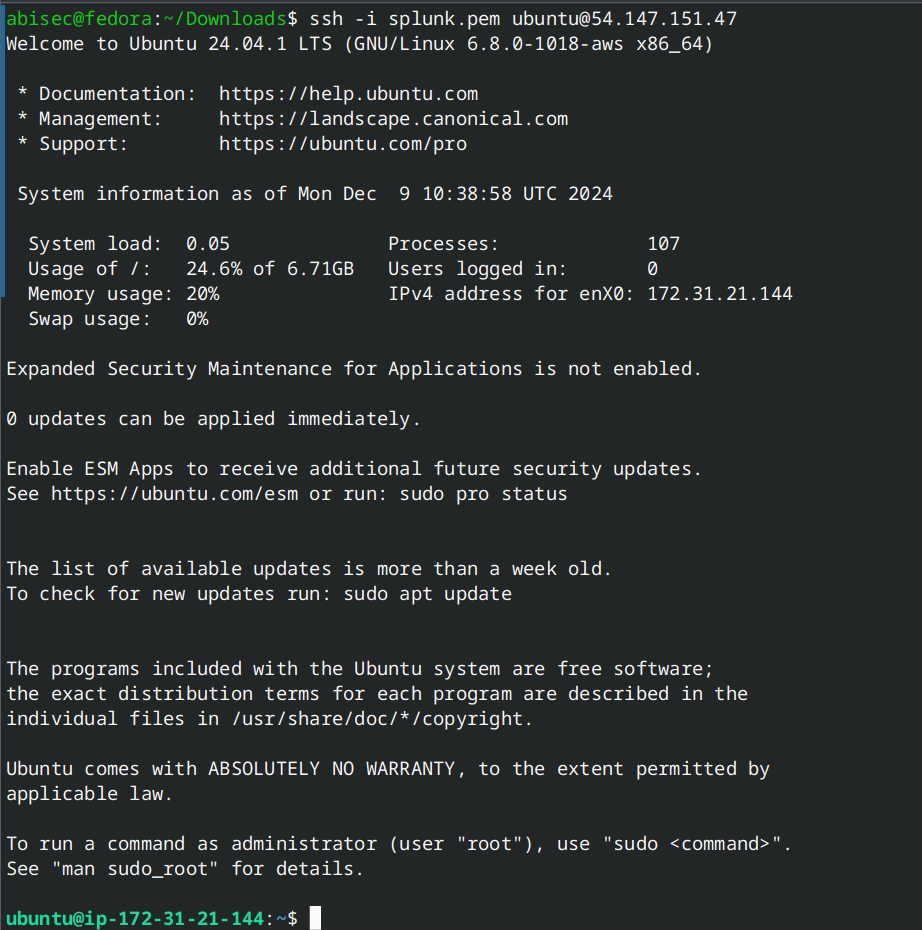Follow the ubuntu.com/pro support link
The height and width of the screenshot is (930, 922).
click(x=342, y=144)
